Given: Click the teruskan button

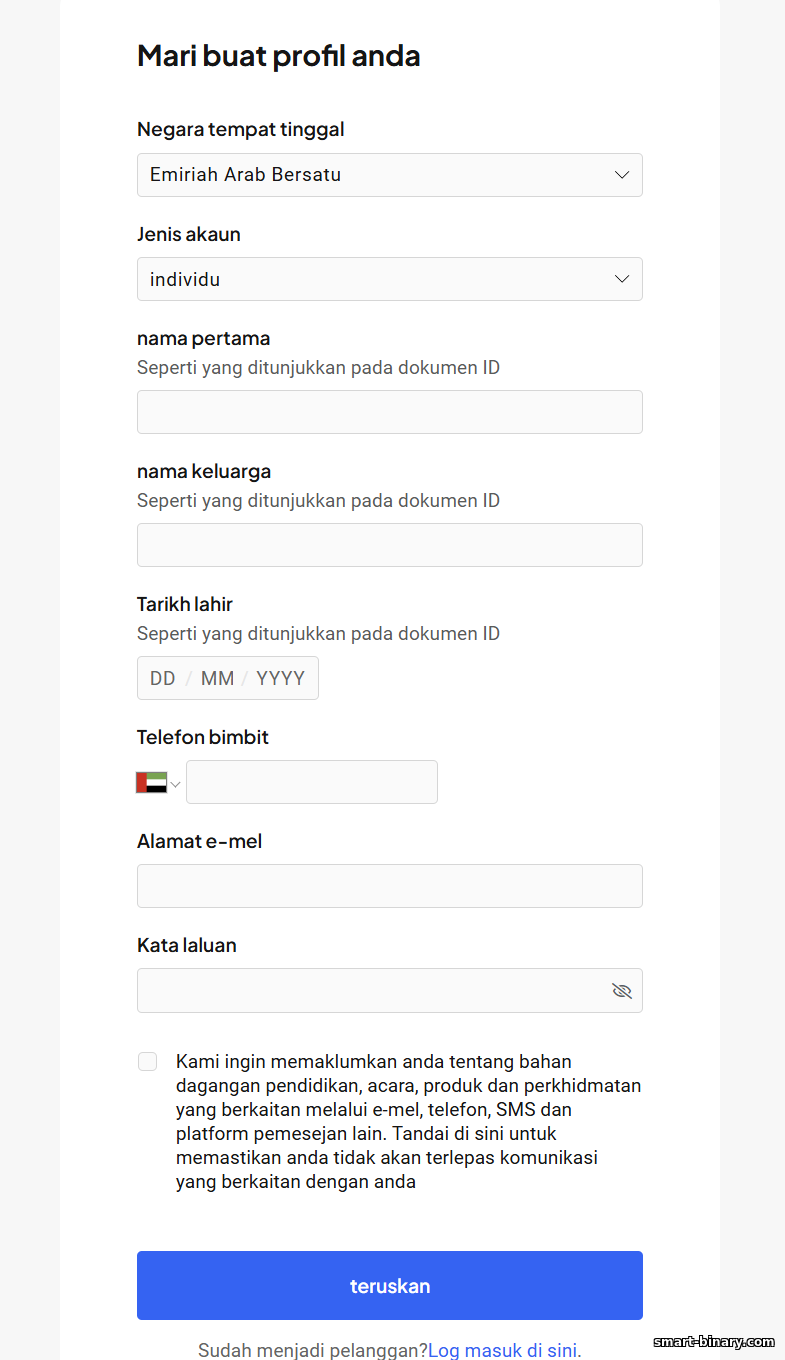Looking at the screenshot, I should click(390, 1286).
